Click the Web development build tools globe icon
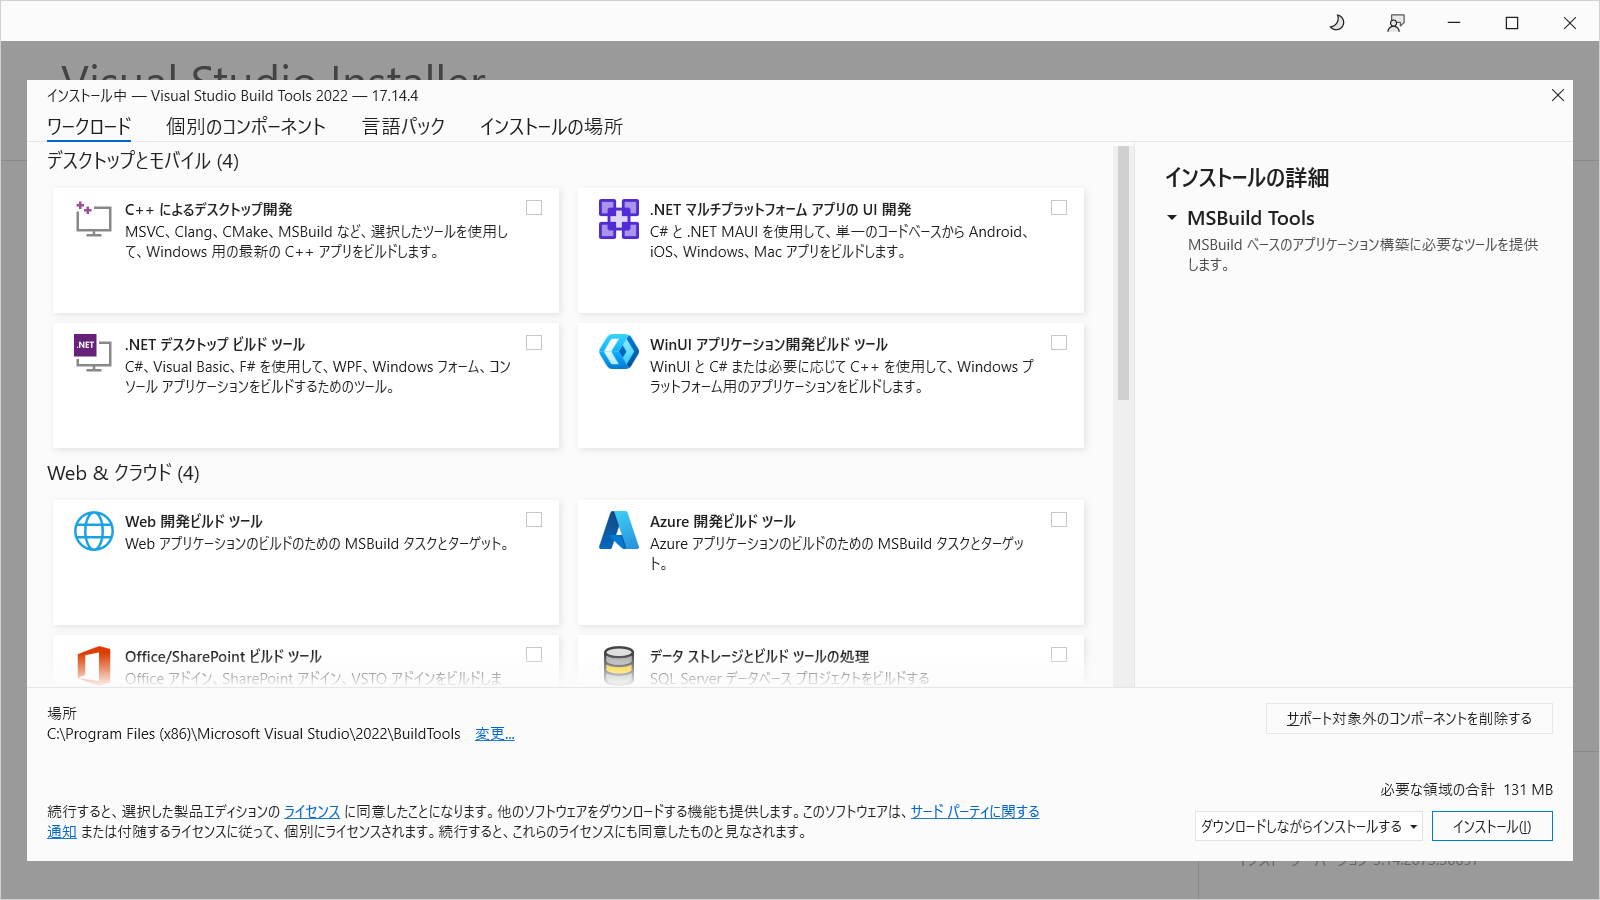1600x900 pixels. tap(93, 531)
